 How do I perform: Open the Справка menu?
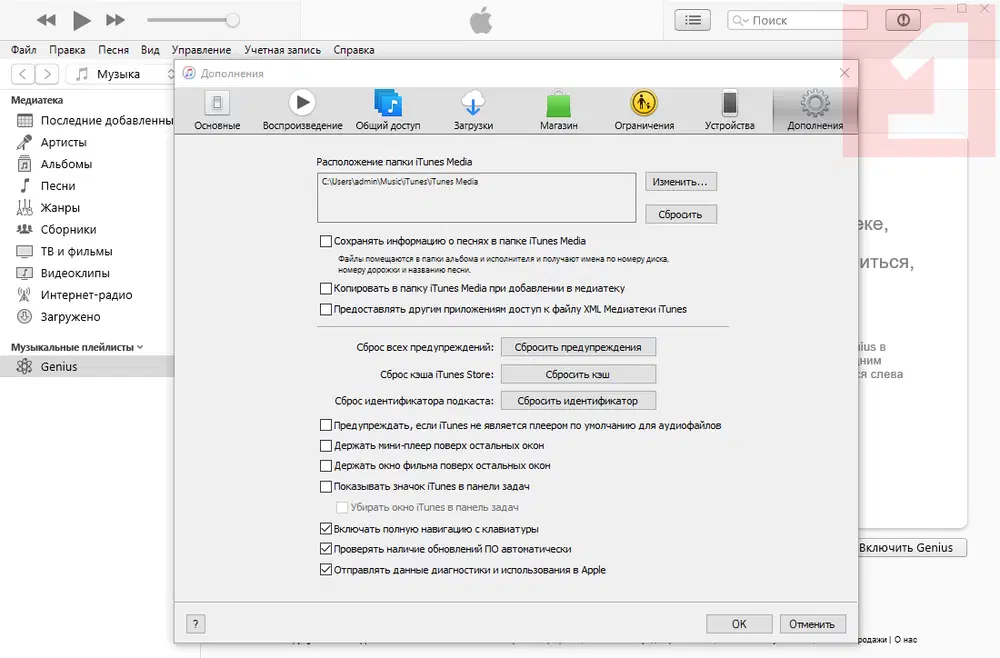tap(354, 50)
